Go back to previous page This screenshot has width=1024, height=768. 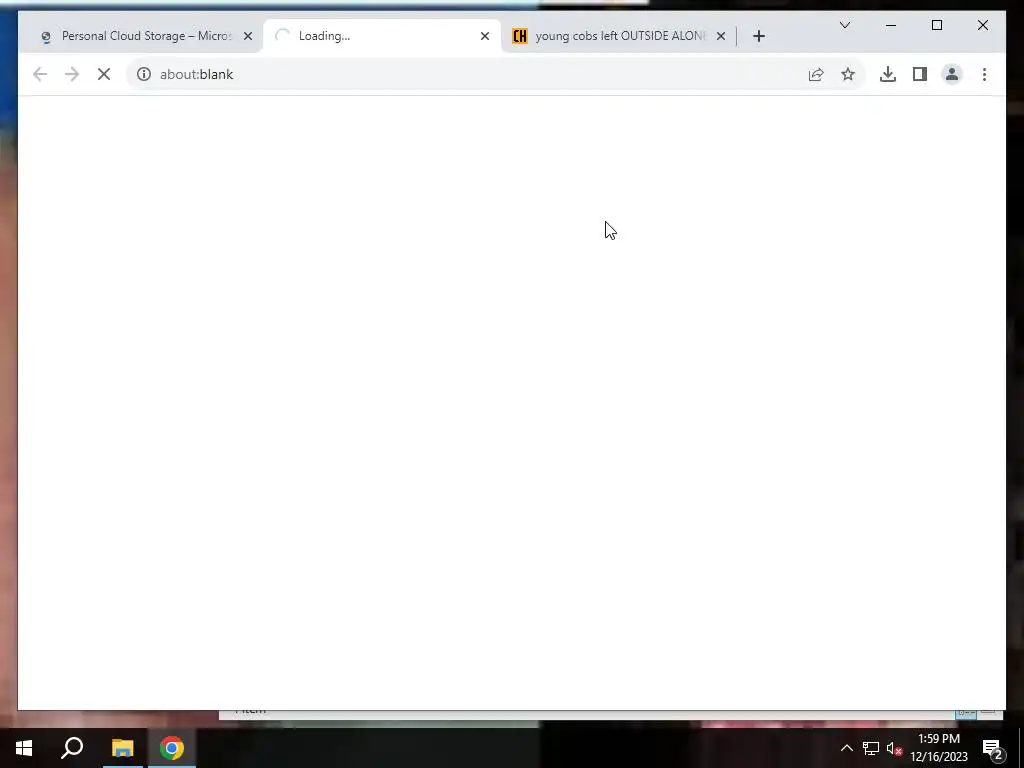[x=40, y=74]
